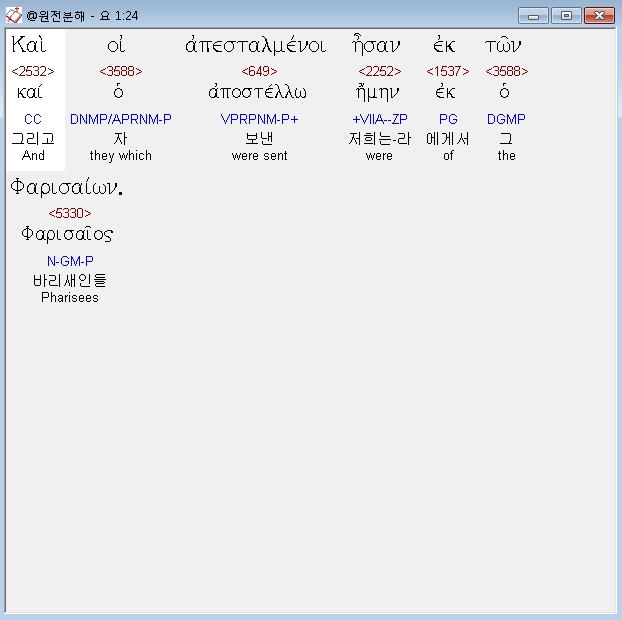Click the parsing code N-GM-P
Screen dimensions: 622x620
point(70,261)
